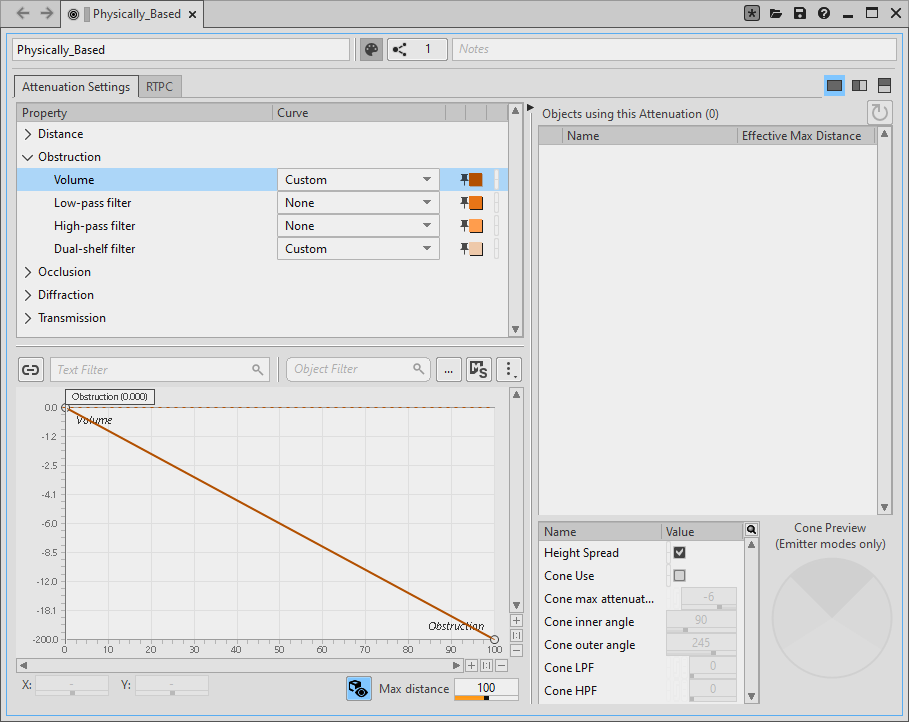Screen dimensions: 909x722
Task: Open the help question mark icon
Action: [x=824, y=14]
